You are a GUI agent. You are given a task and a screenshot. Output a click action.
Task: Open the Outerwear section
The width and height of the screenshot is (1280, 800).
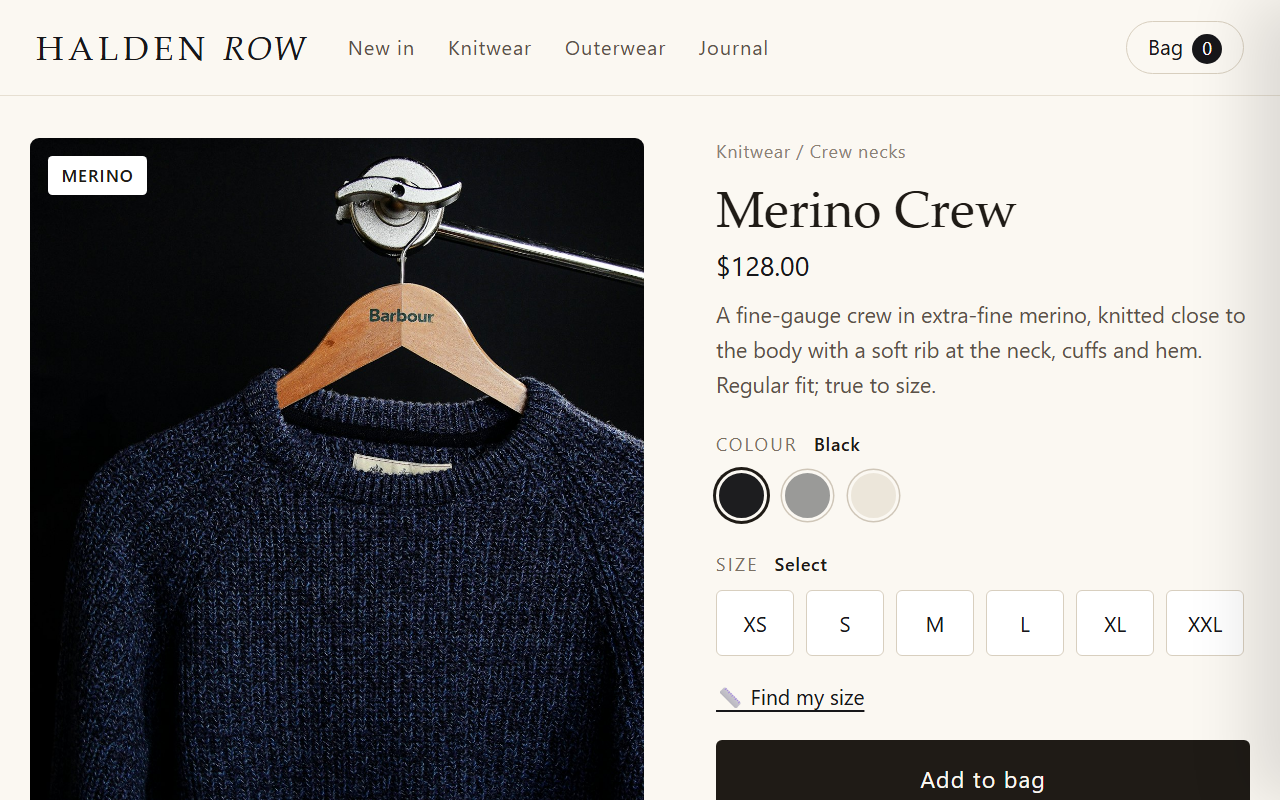coord(615,48)
